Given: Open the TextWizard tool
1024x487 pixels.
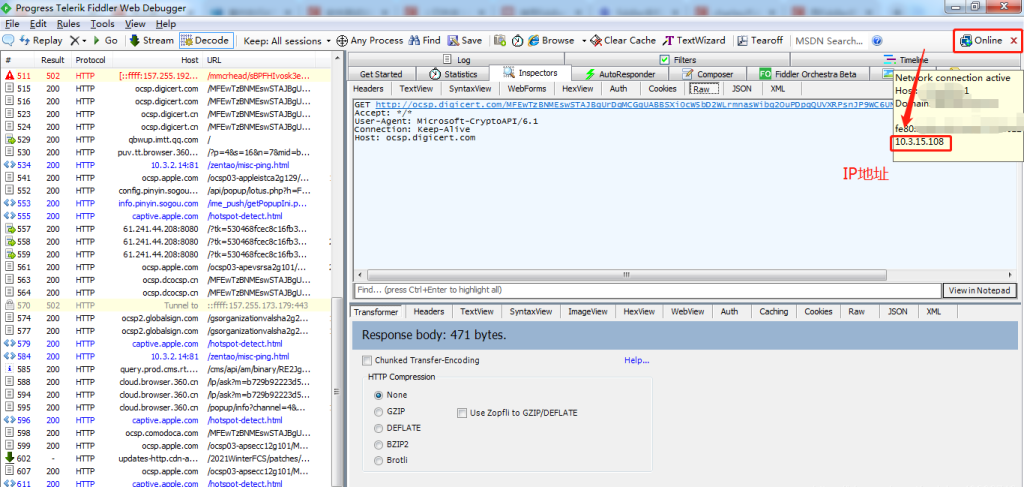Looking at the screenshot, I should 694,40.
